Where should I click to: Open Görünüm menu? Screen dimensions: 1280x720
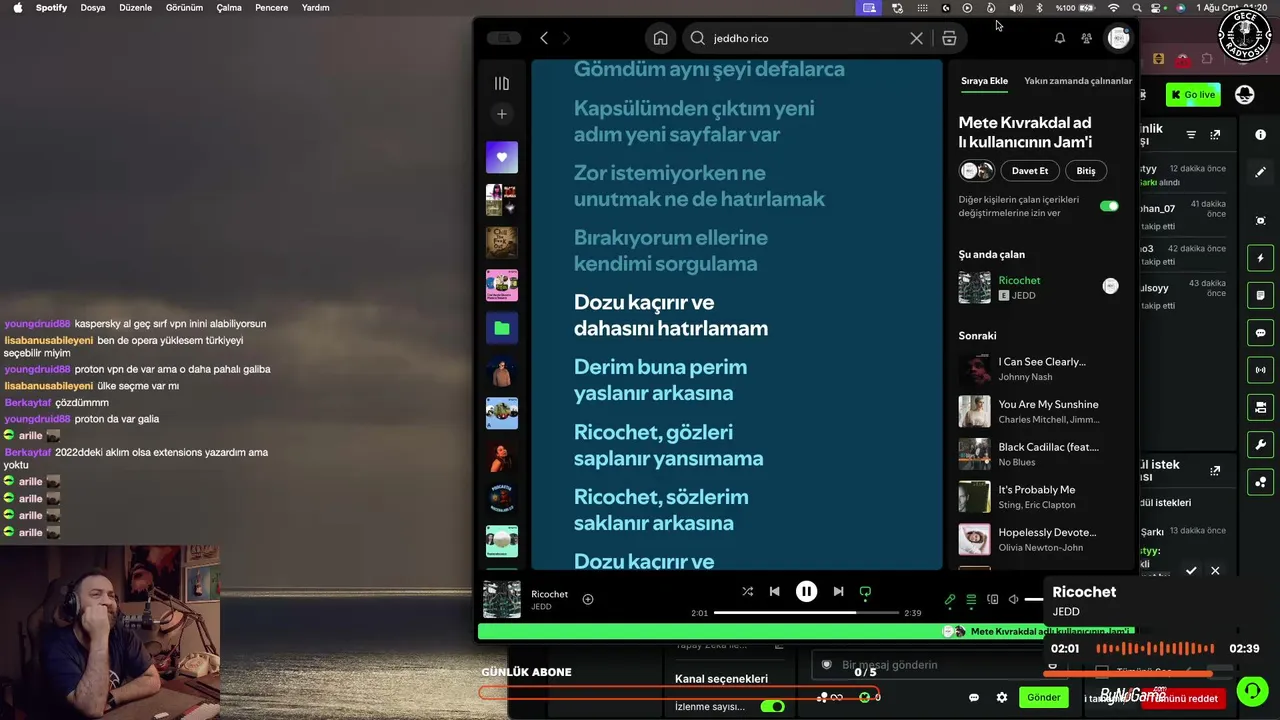tap(184, 8)
